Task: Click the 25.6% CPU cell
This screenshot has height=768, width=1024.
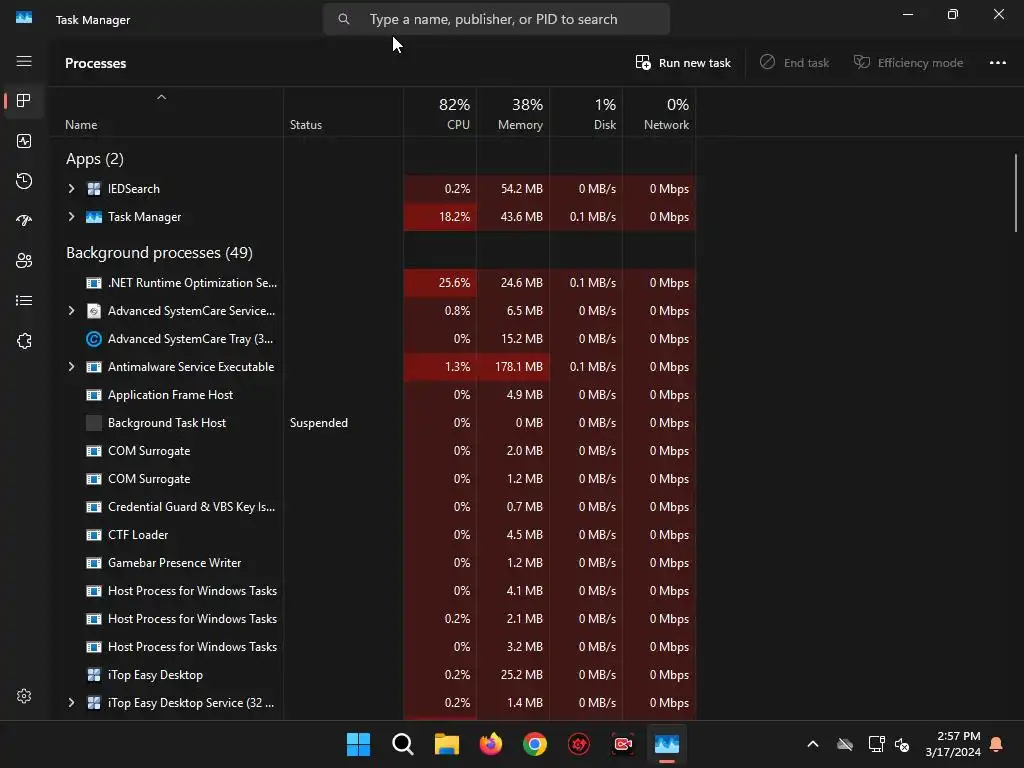Action: (440, 283)
